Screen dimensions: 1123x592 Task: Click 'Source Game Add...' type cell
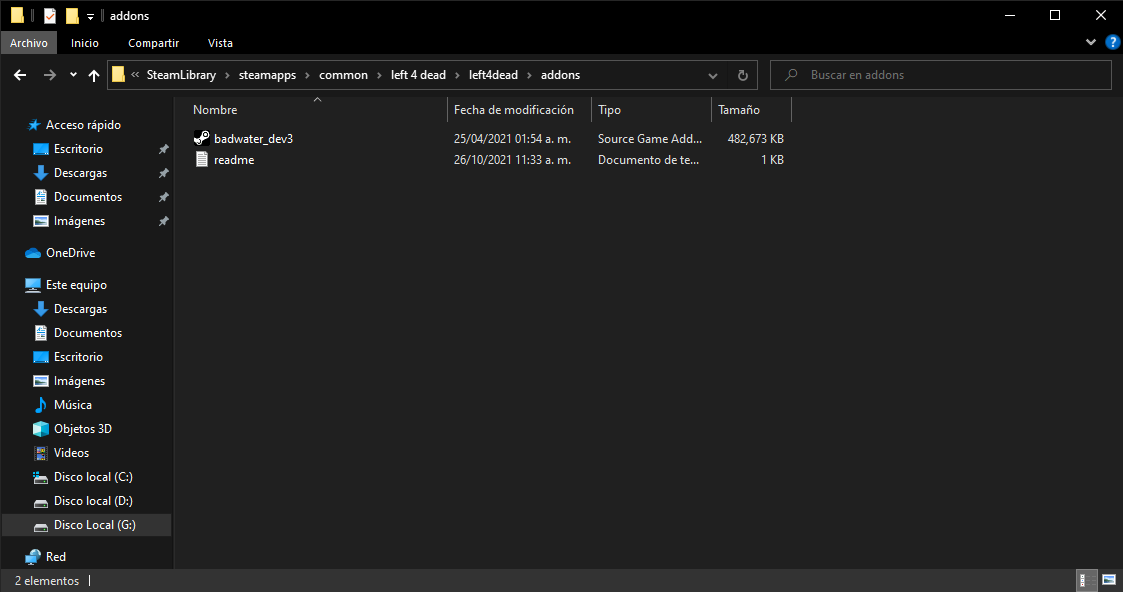point(650,139)
